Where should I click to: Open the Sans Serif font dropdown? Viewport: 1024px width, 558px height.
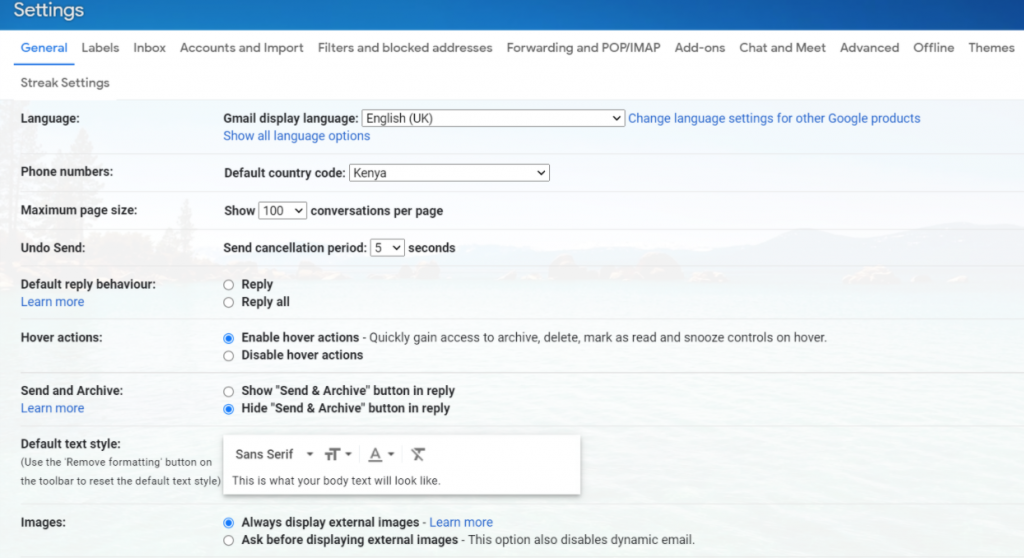(x=274, y=454)
